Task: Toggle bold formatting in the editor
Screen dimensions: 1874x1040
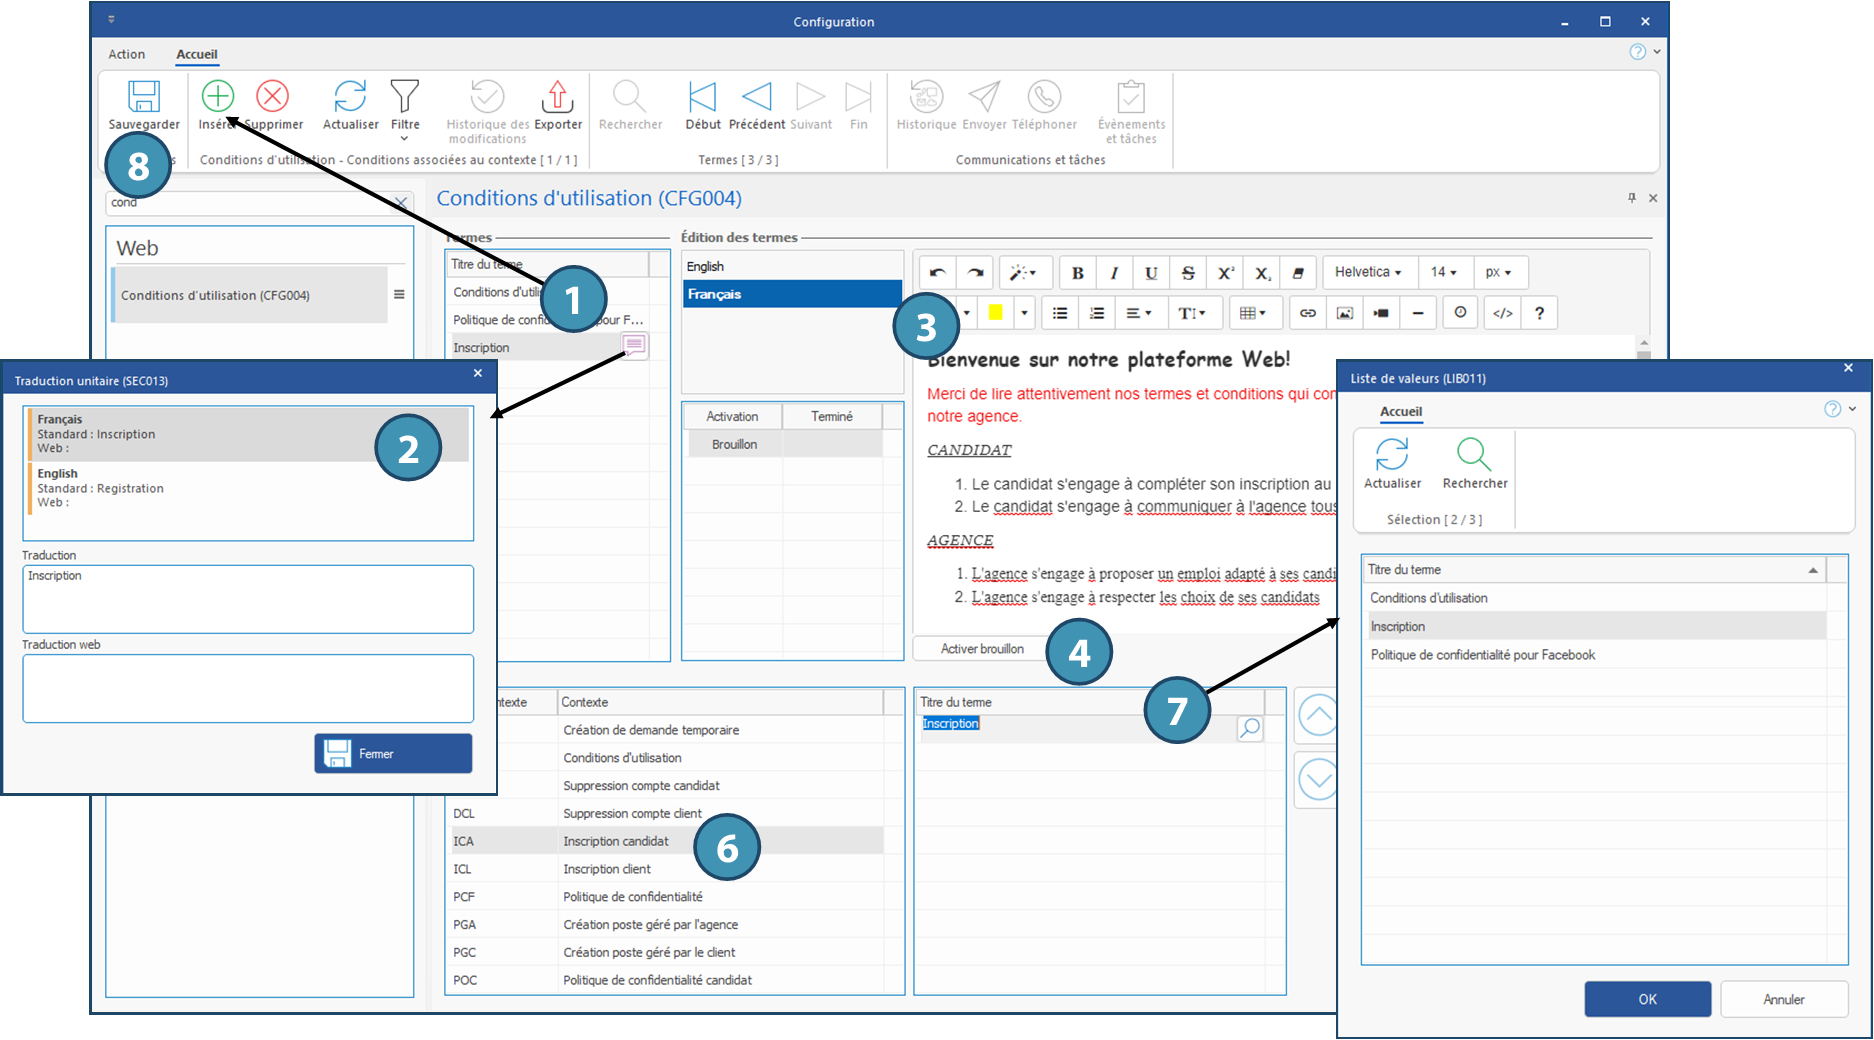Action: click(1078, 273)
